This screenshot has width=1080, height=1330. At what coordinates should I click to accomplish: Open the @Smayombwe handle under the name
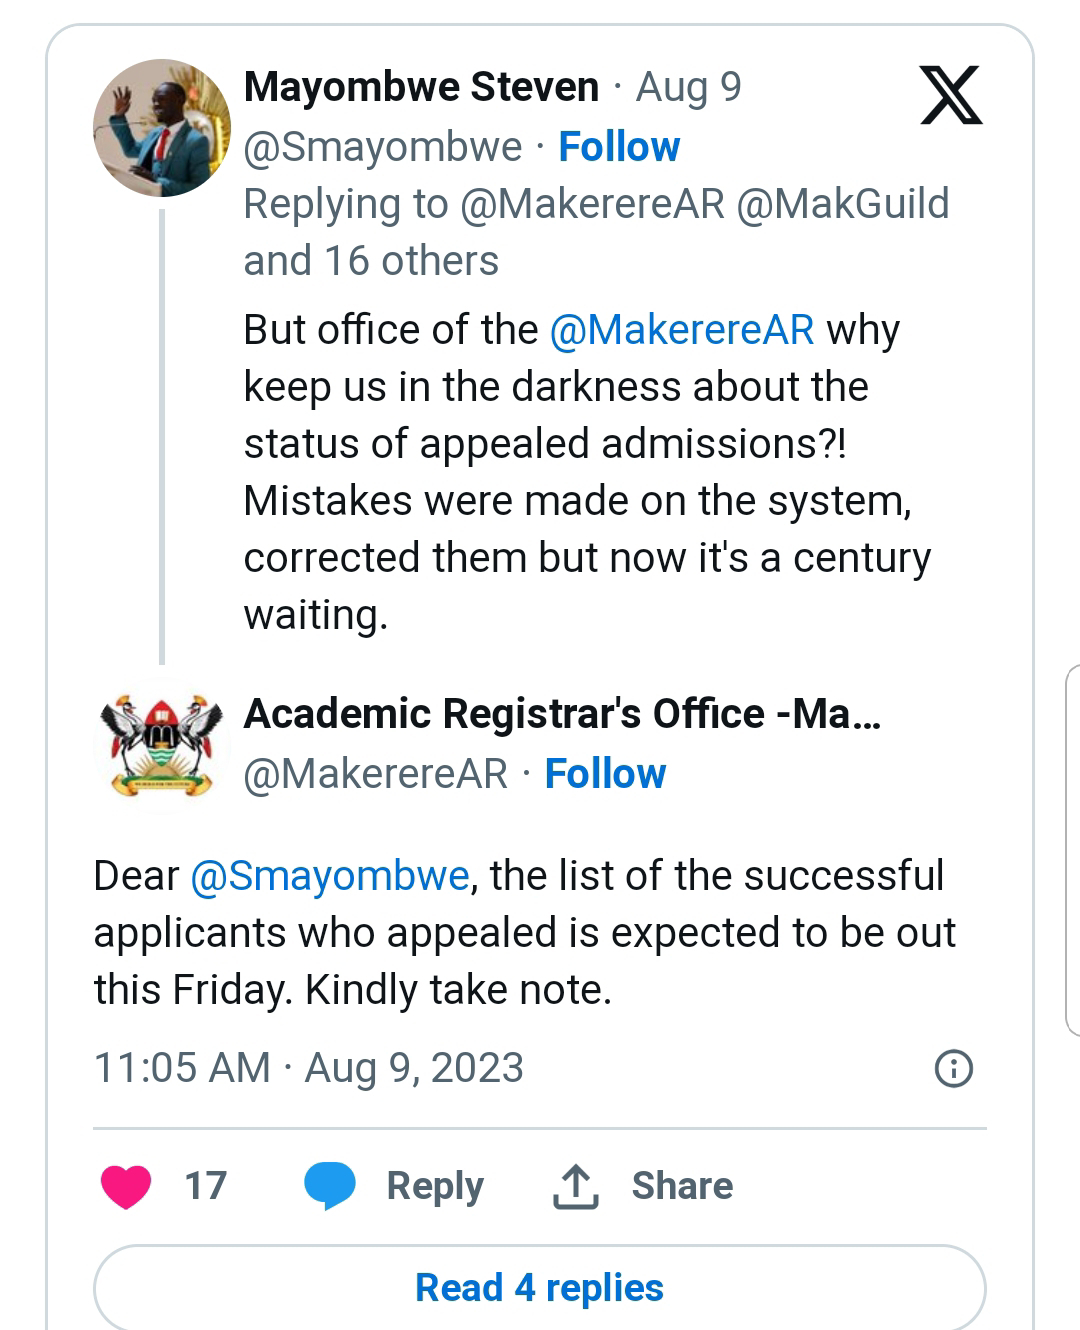click(x=383, y=147)
